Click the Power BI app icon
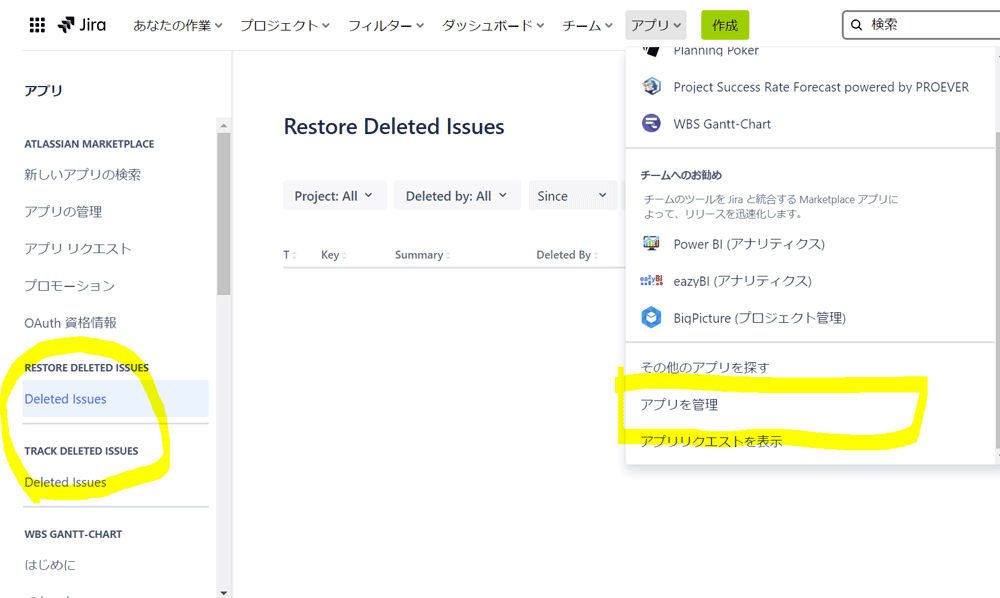Viewport: 1000px width, 598px height. coord(651,243)
